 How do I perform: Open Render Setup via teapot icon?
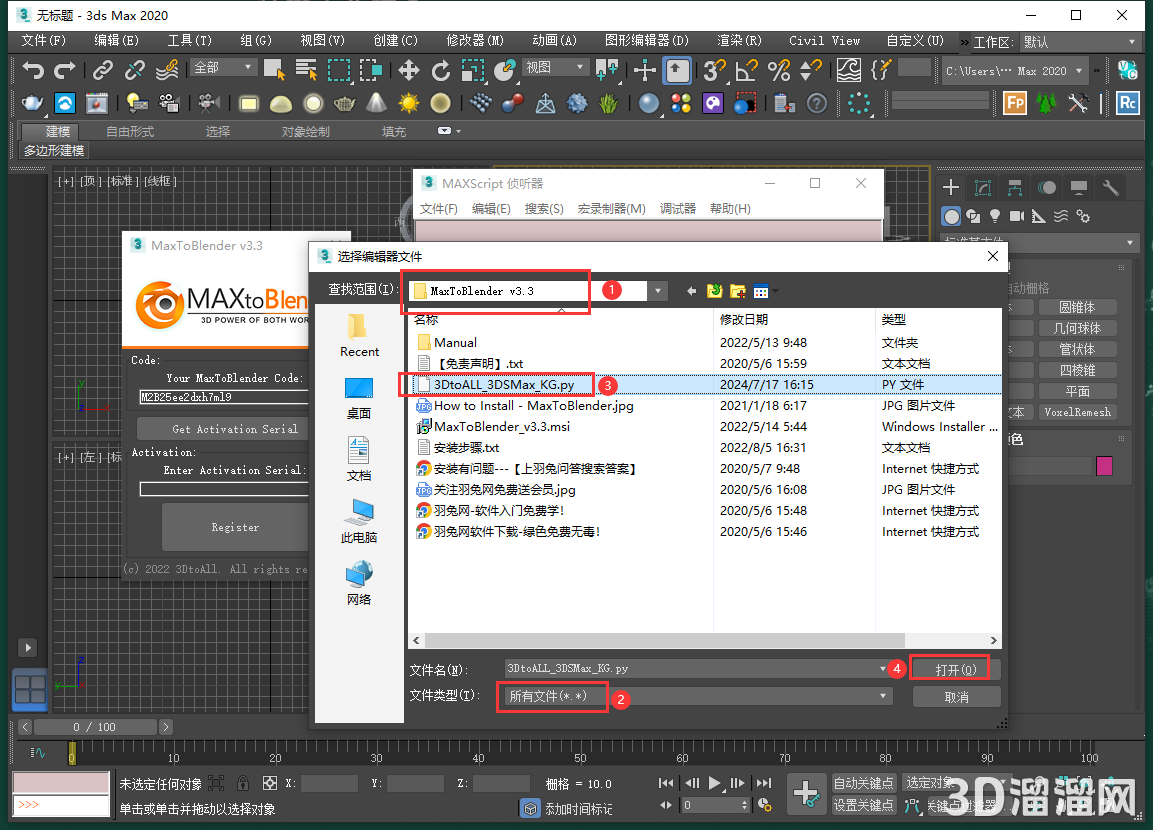point(31,103)
